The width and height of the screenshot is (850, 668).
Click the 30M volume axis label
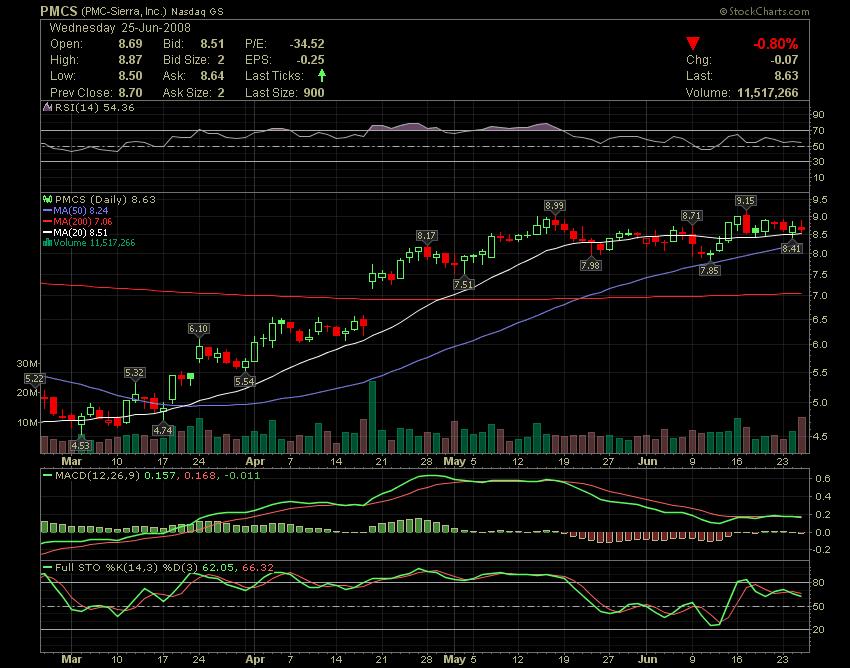coord(27,363)
